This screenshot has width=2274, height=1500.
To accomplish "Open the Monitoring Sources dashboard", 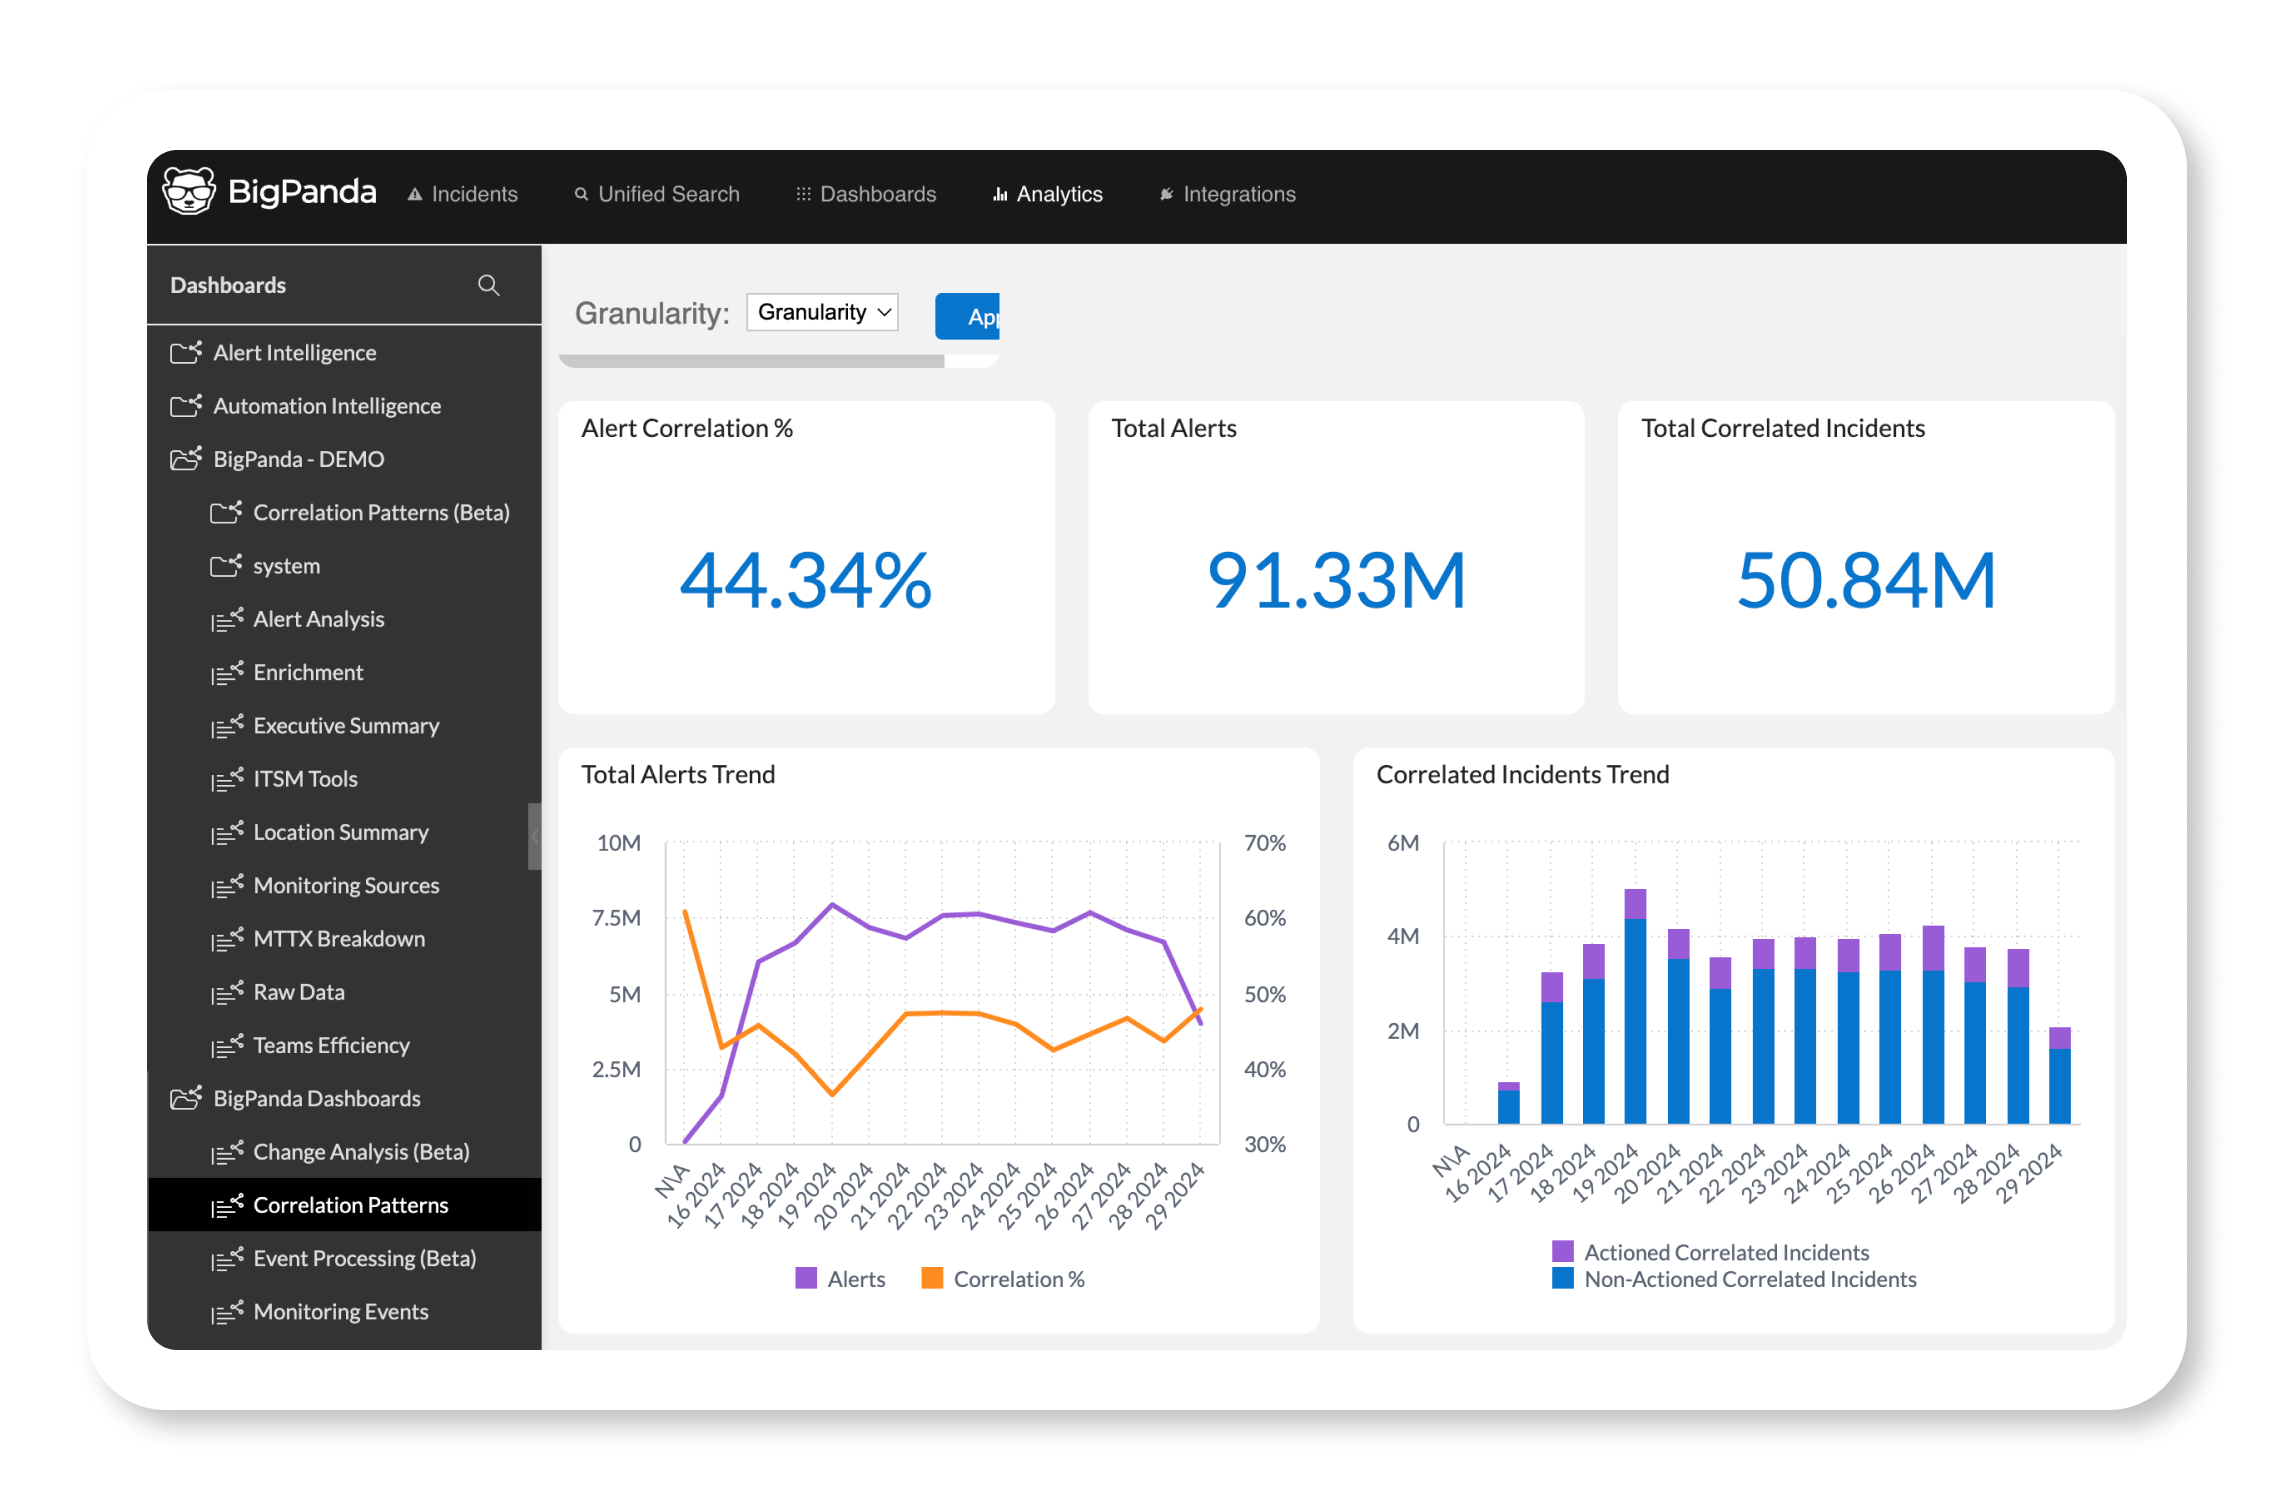I will coord(344,885).
